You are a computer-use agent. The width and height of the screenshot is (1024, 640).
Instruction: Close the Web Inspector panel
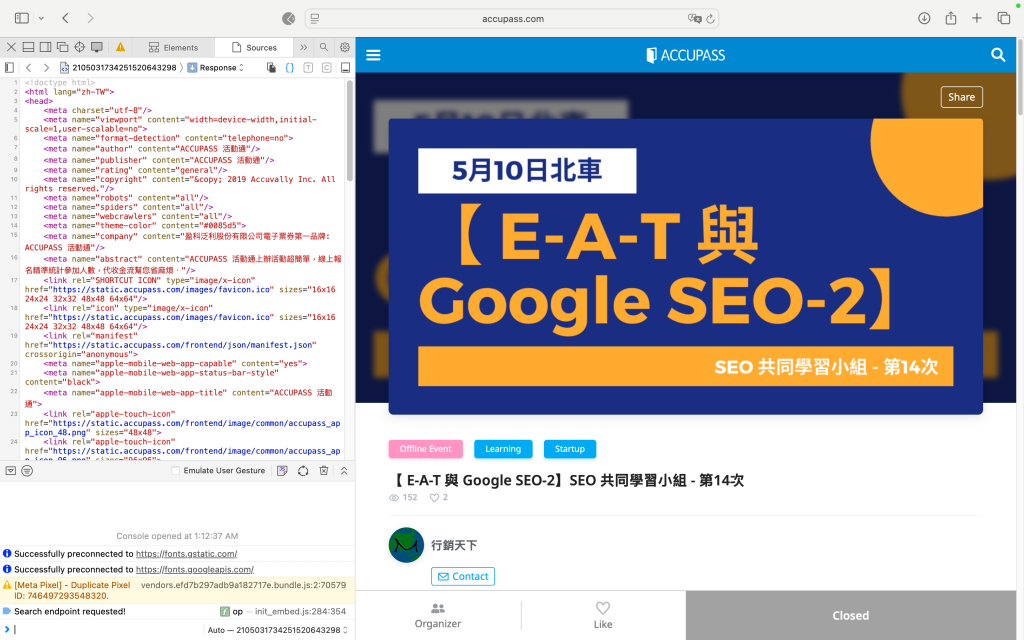point(11,47)
